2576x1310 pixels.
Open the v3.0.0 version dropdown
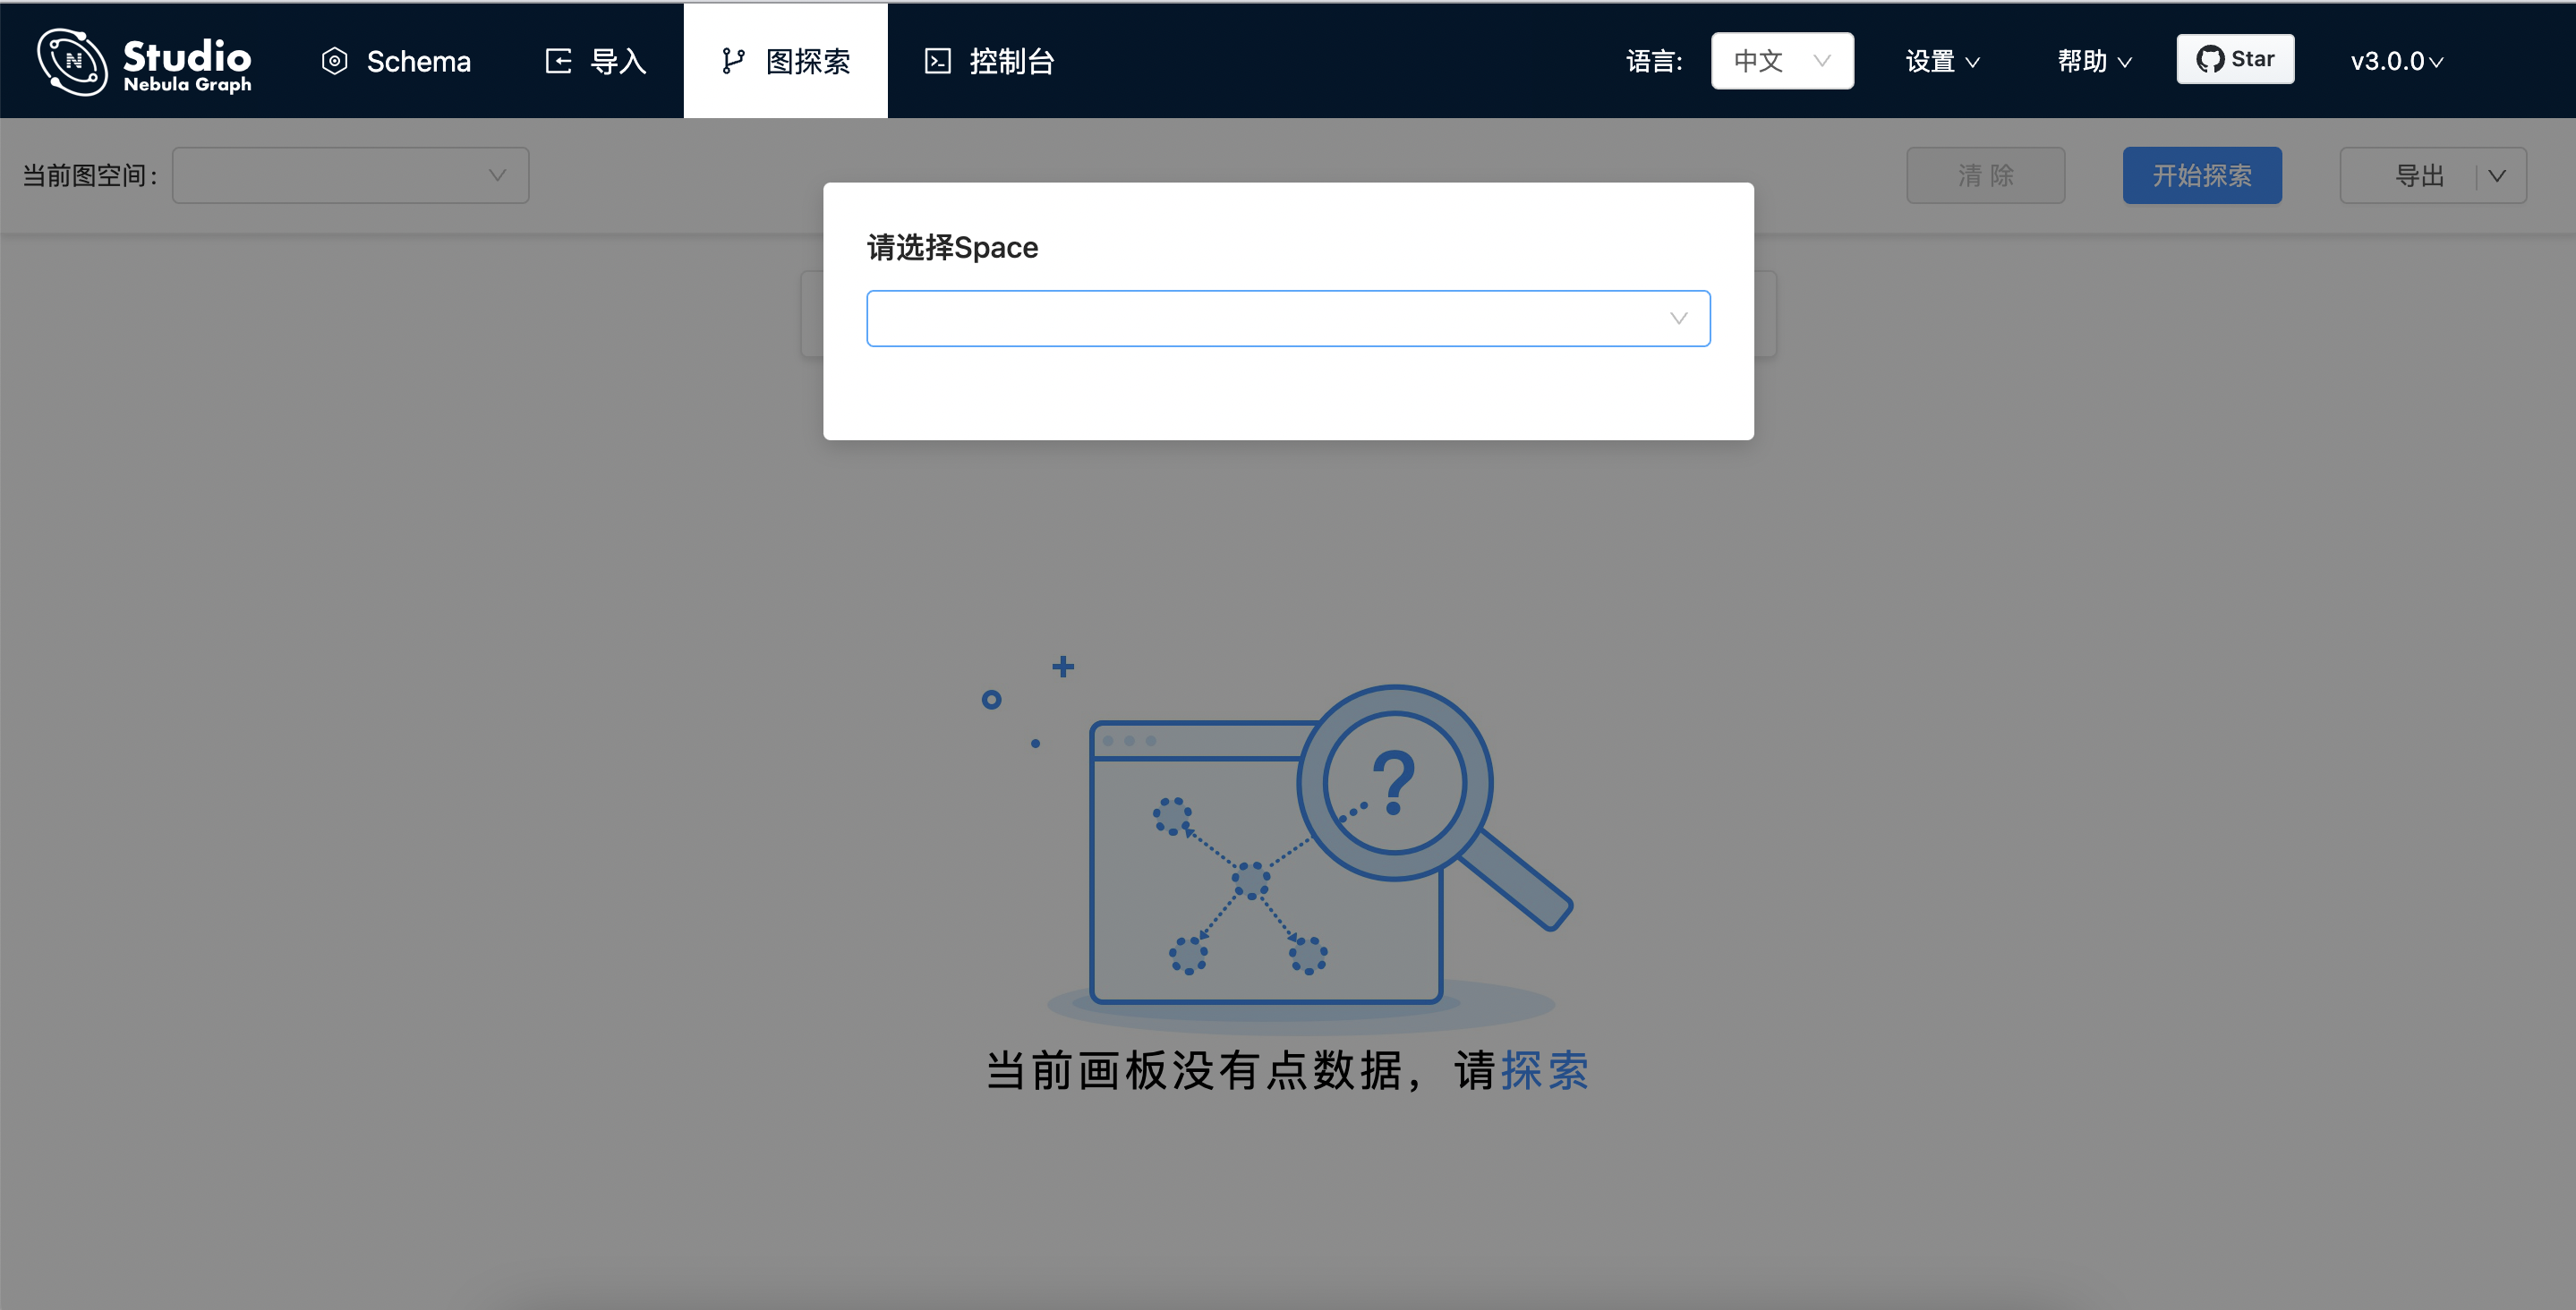(x=2397, y=61)
